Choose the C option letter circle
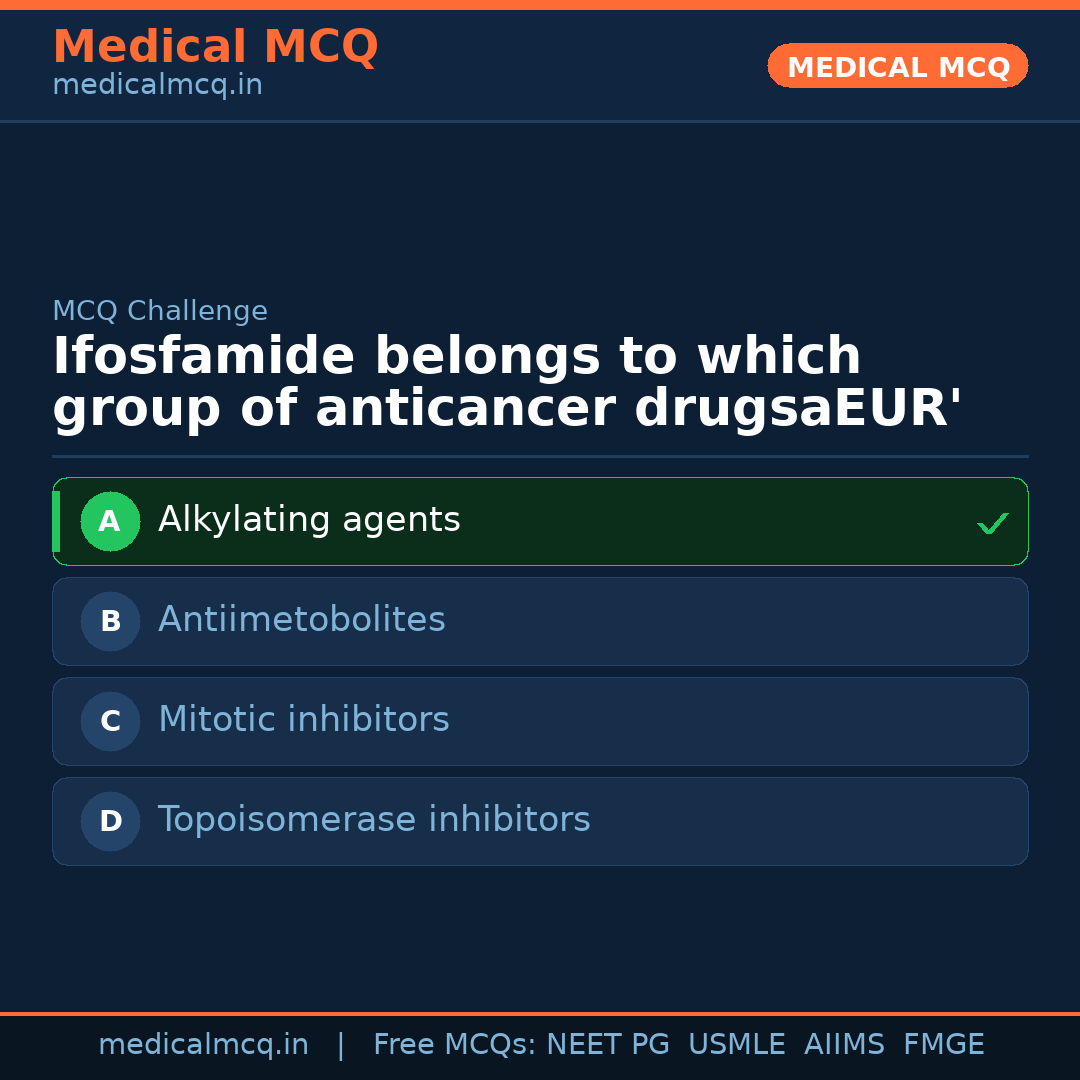Viewport: 1080px width, 1080px height. 110,721
